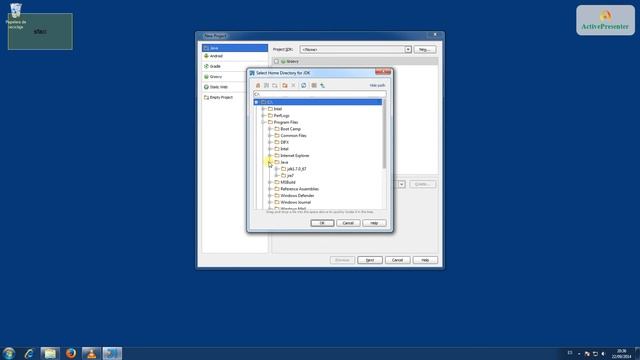This screenshot has width=640, height=360.
Task: Click the Recycle Bin desktop icon
Action: click(16, 16)
